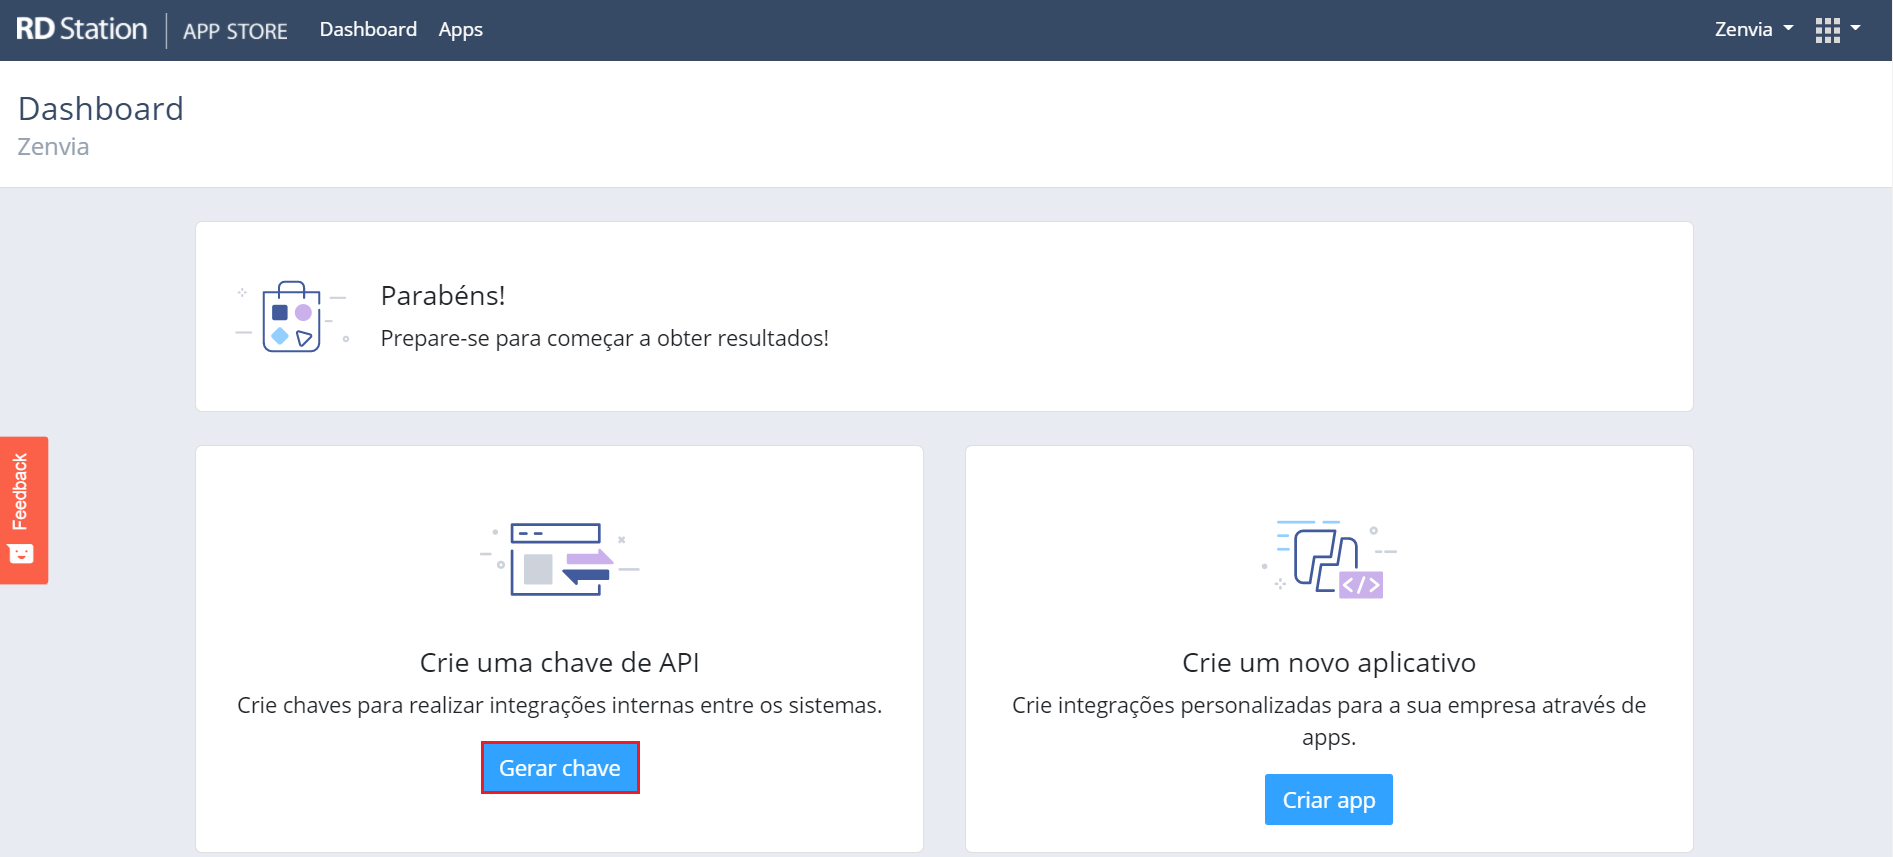Click the Feedback smiley face icon
The height and width of the screenshot is (857, 1893).
pyautogui.click(x=21, y=554)
